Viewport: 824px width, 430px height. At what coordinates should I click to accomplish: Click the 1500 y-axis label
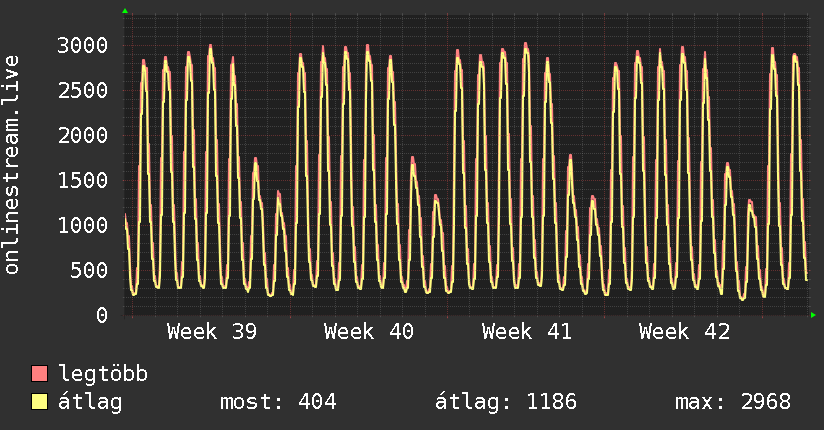(x=83, y=180)
